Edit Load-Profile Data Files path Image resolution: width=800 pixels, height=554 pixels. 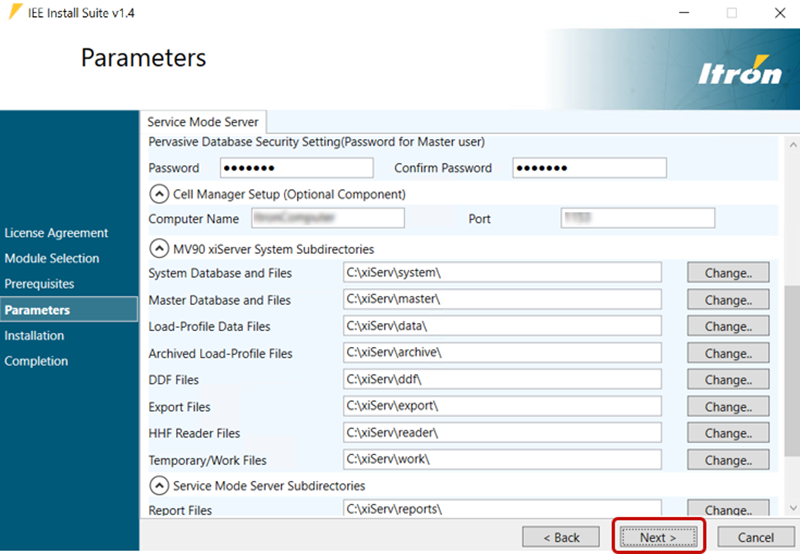point(502,325)
